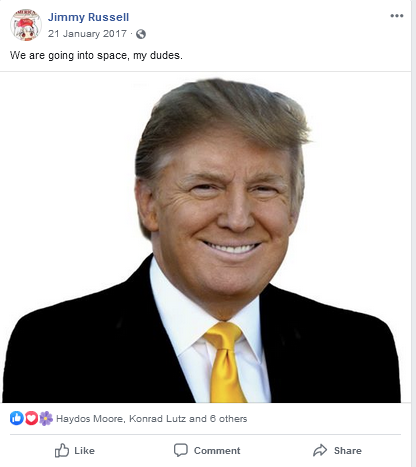Open the 21 January 2017 timestamp link
416x467 pixels.
pyautogui.click(x=87, y=34)
